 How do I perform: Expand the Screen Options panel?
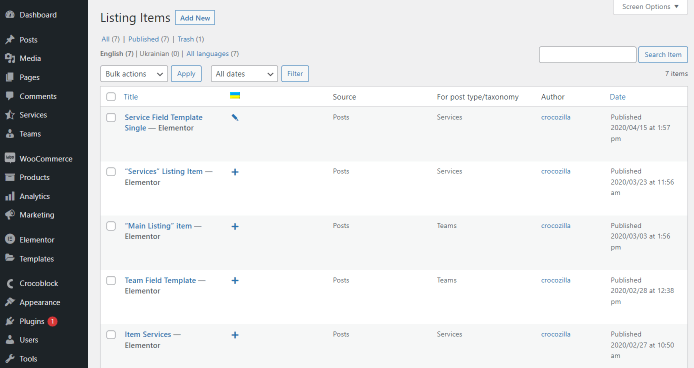650,7
